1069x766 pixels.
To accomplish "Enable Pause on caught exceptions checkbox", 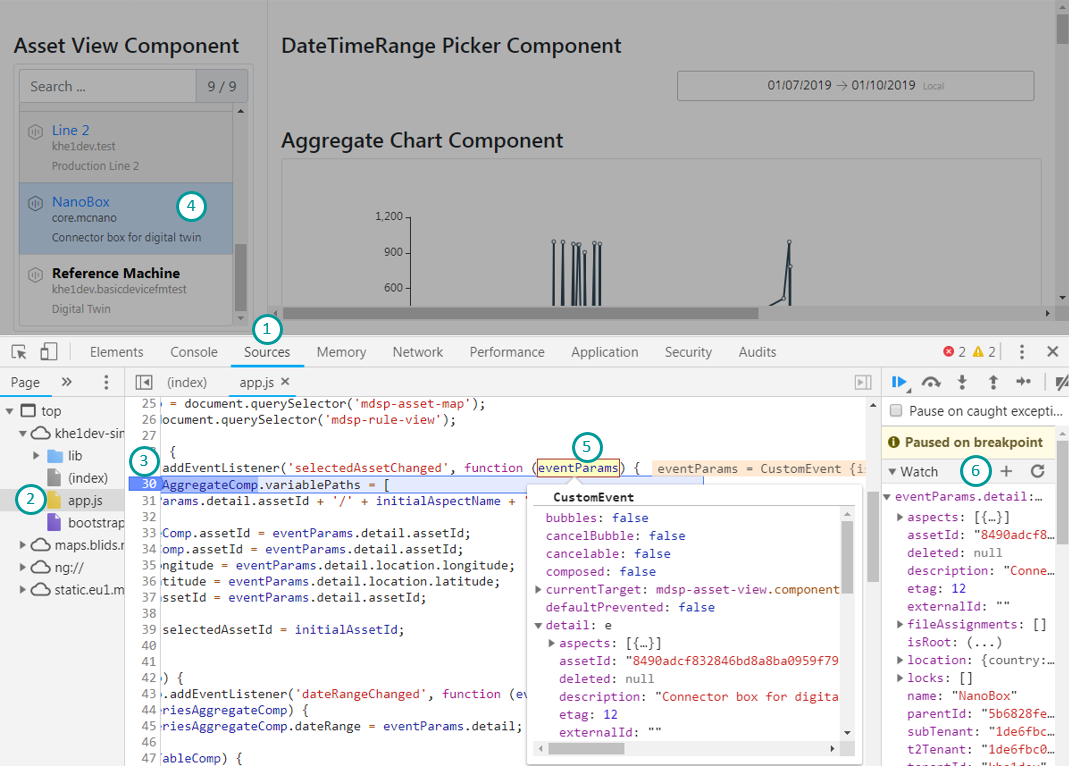I will (896, 410).
